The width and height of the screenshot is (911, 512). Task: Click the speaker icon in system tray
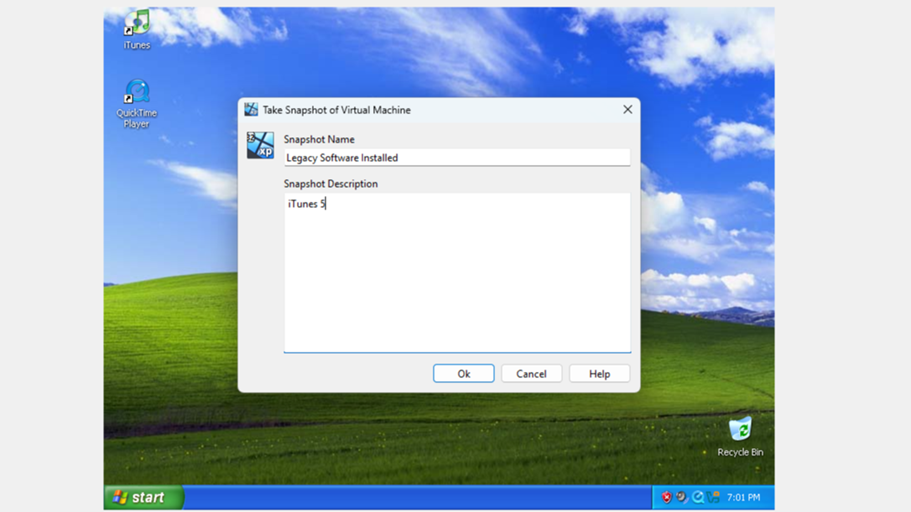682,497
